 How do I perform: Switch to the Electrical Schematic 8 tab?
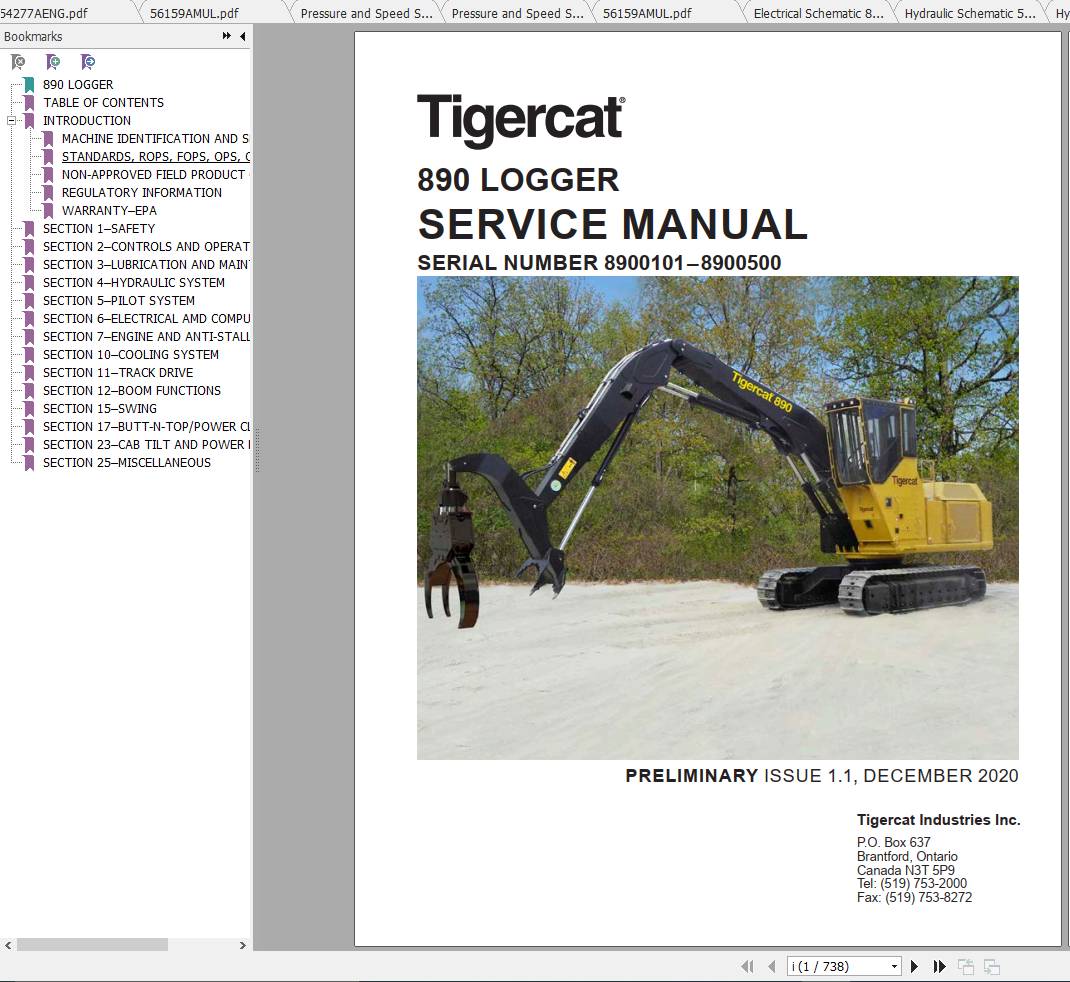click(x=819, y=13)
